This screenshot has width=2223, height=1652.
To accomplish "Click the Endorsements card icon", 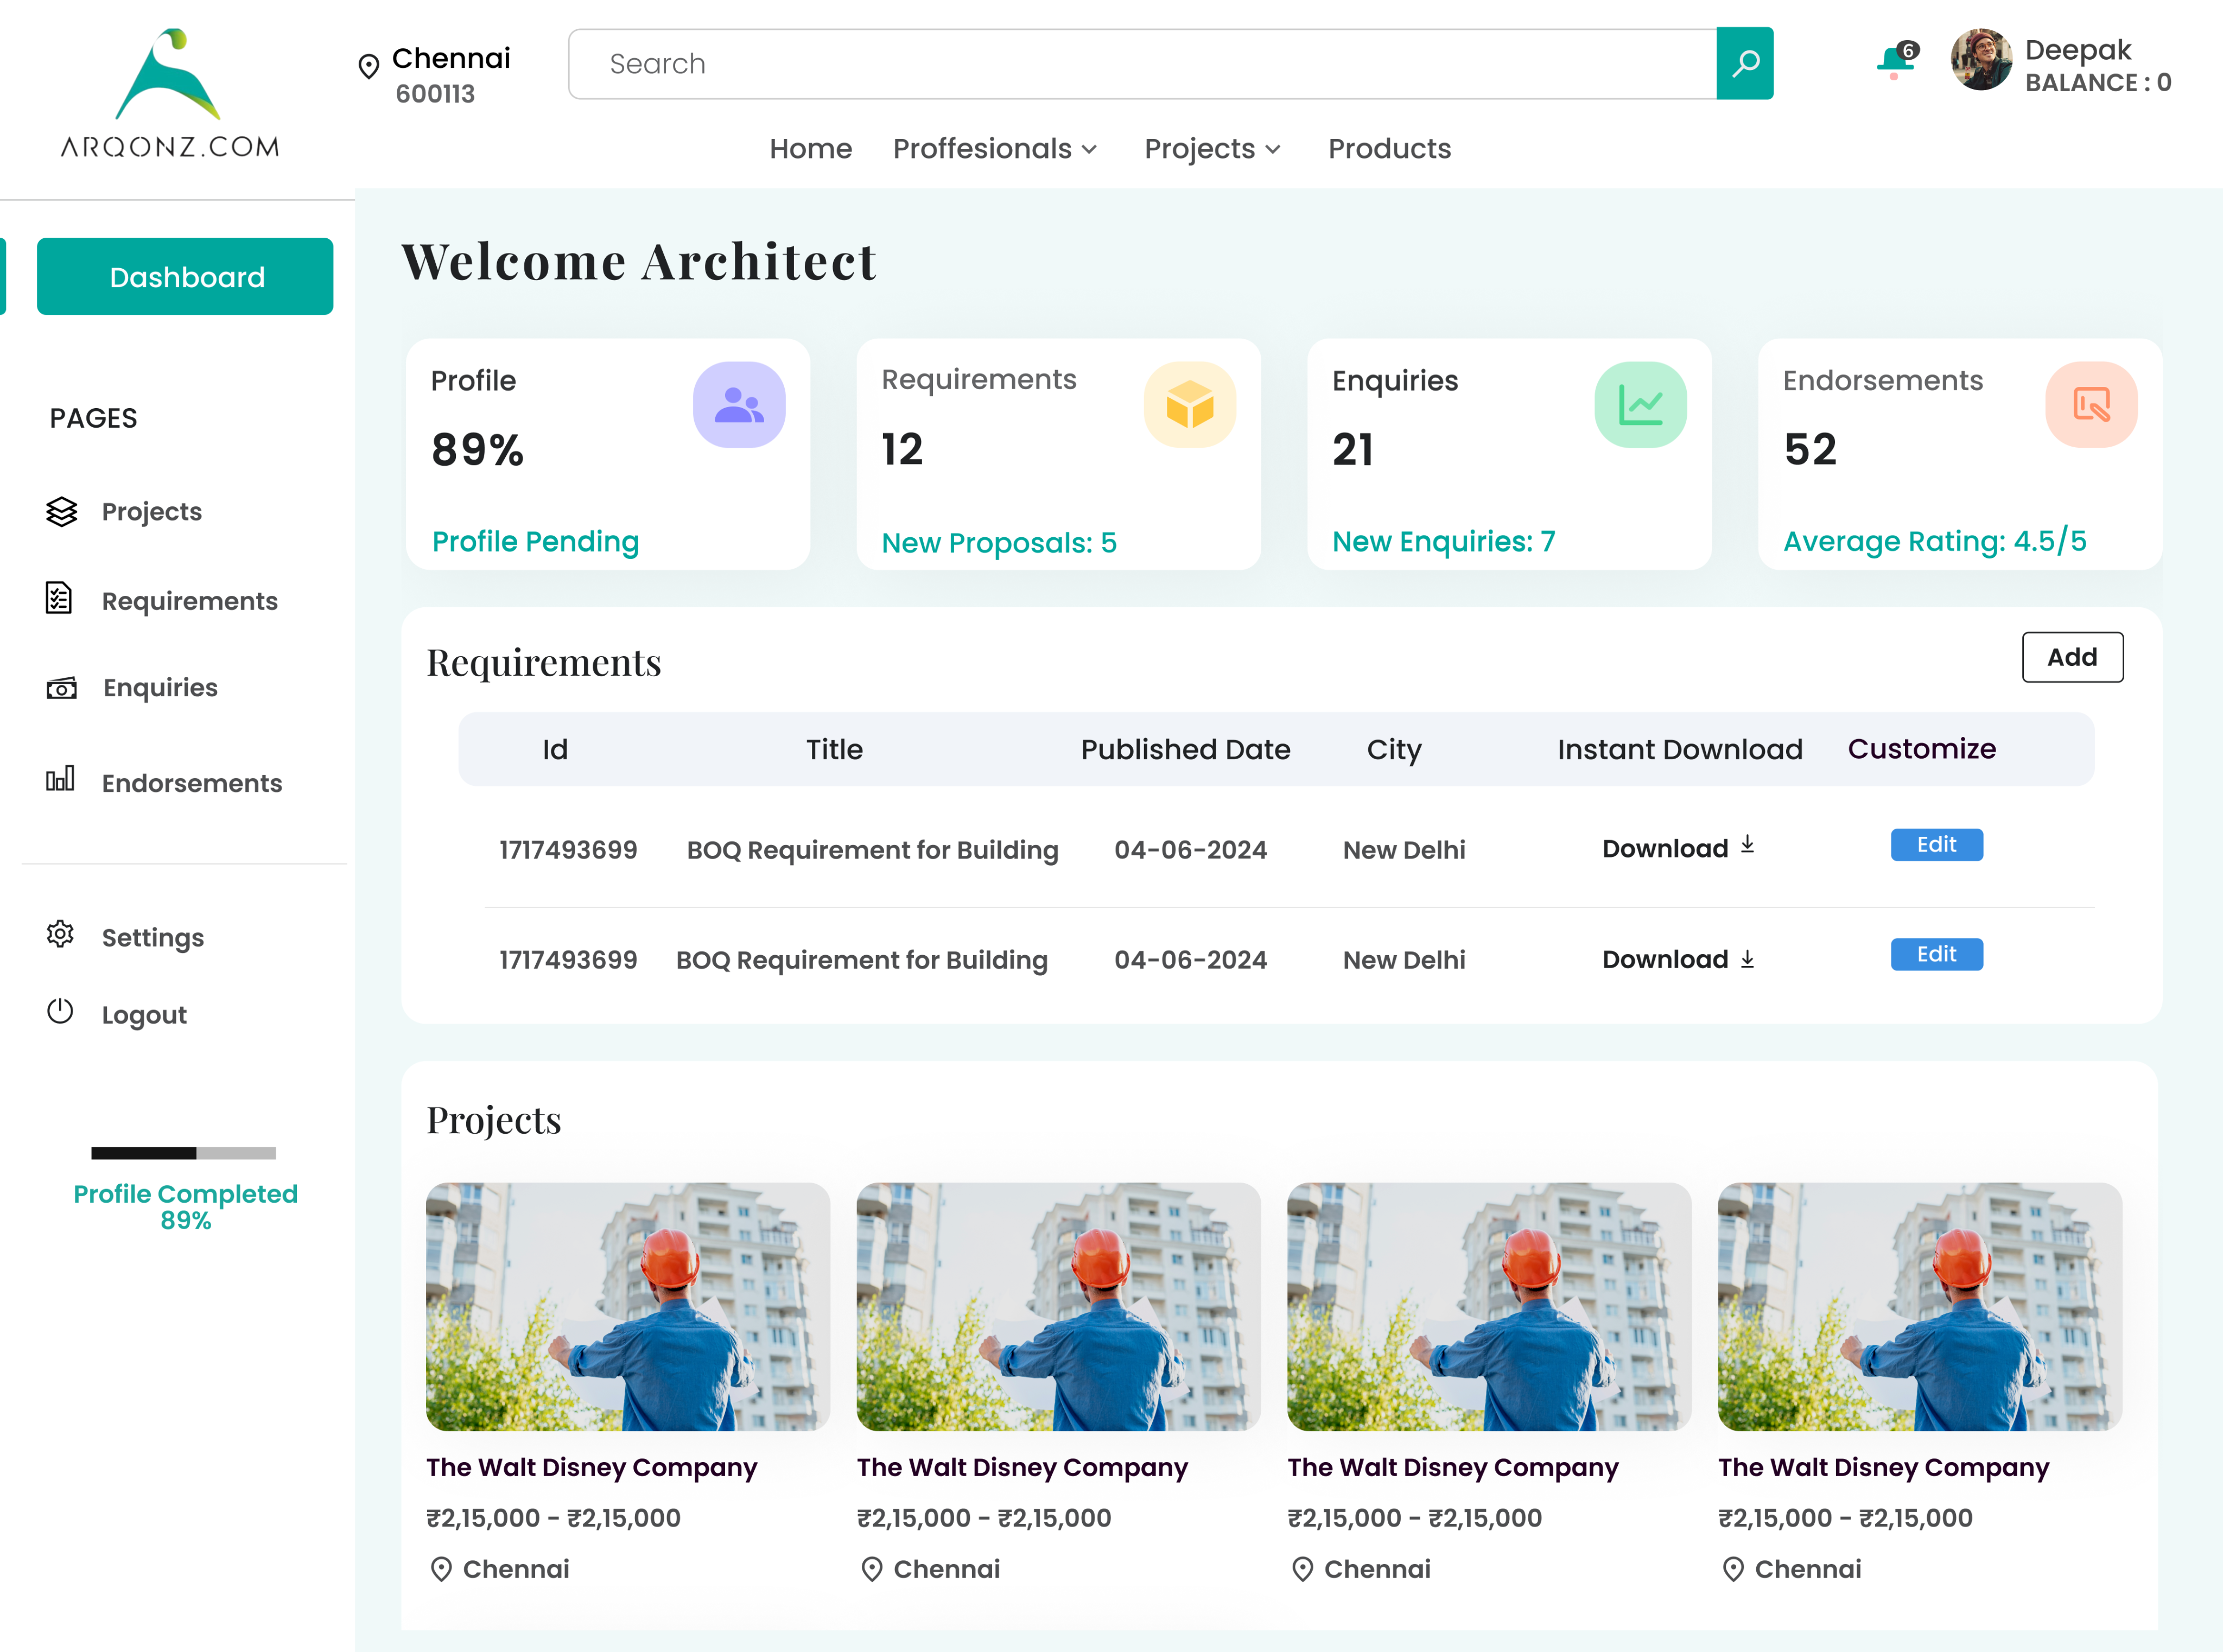I will click(2092, 405).
